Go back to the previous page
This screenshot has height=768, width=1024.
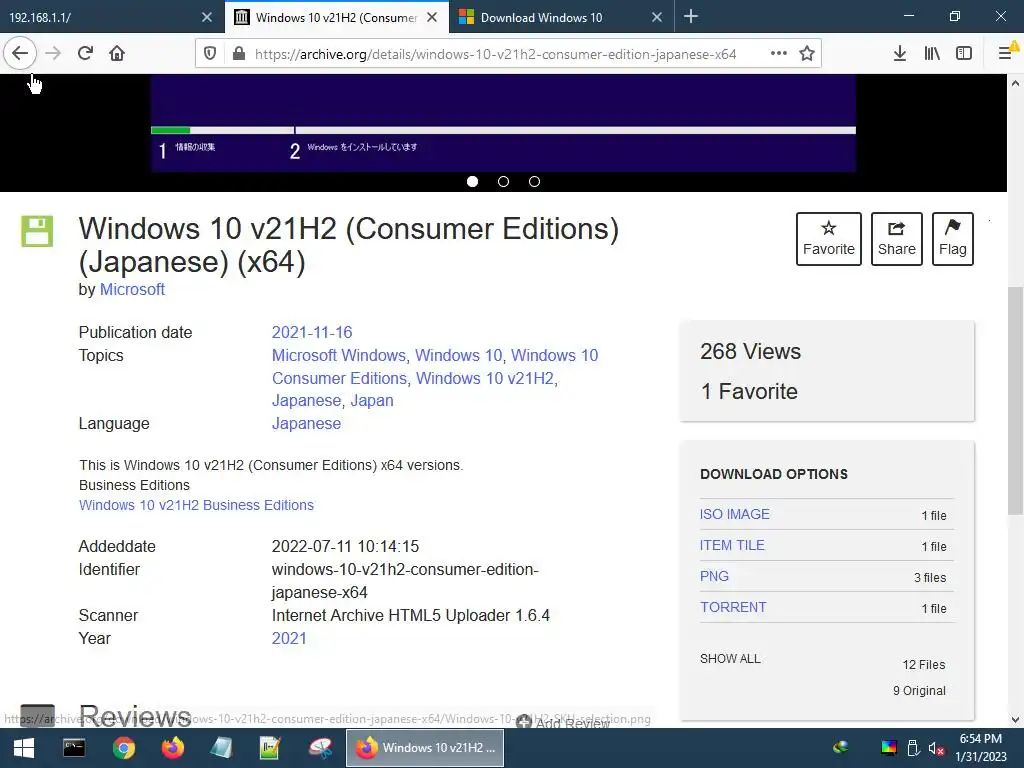coord(20,54)
